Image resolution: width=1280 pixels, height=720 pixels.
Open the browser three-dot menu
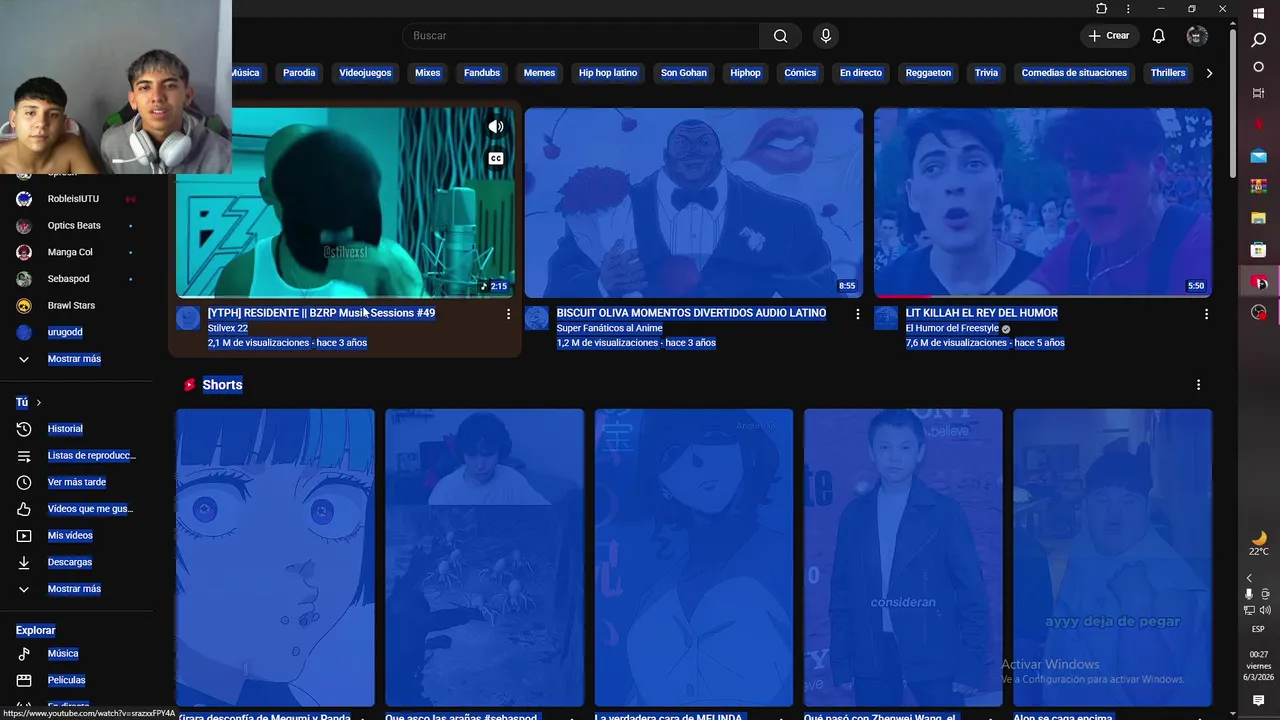(x=1128, y=8)
